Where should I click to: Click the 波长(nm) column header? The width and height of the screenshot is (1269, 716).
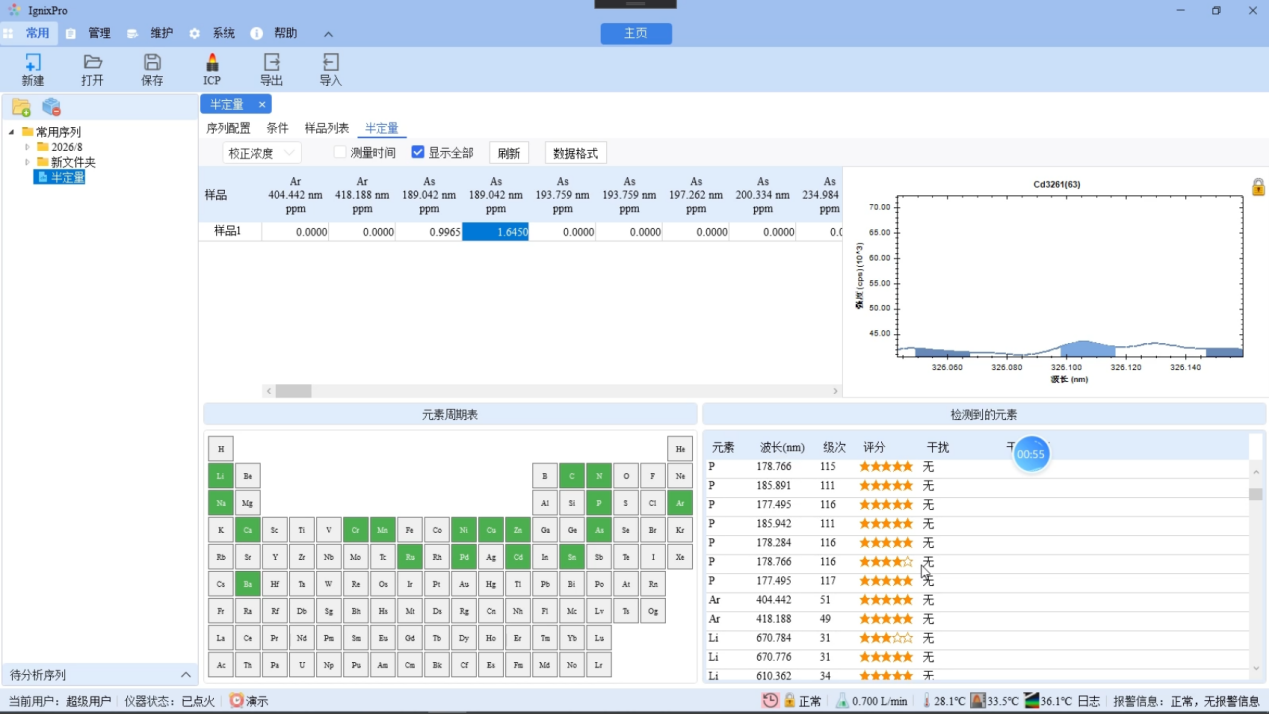782,447
